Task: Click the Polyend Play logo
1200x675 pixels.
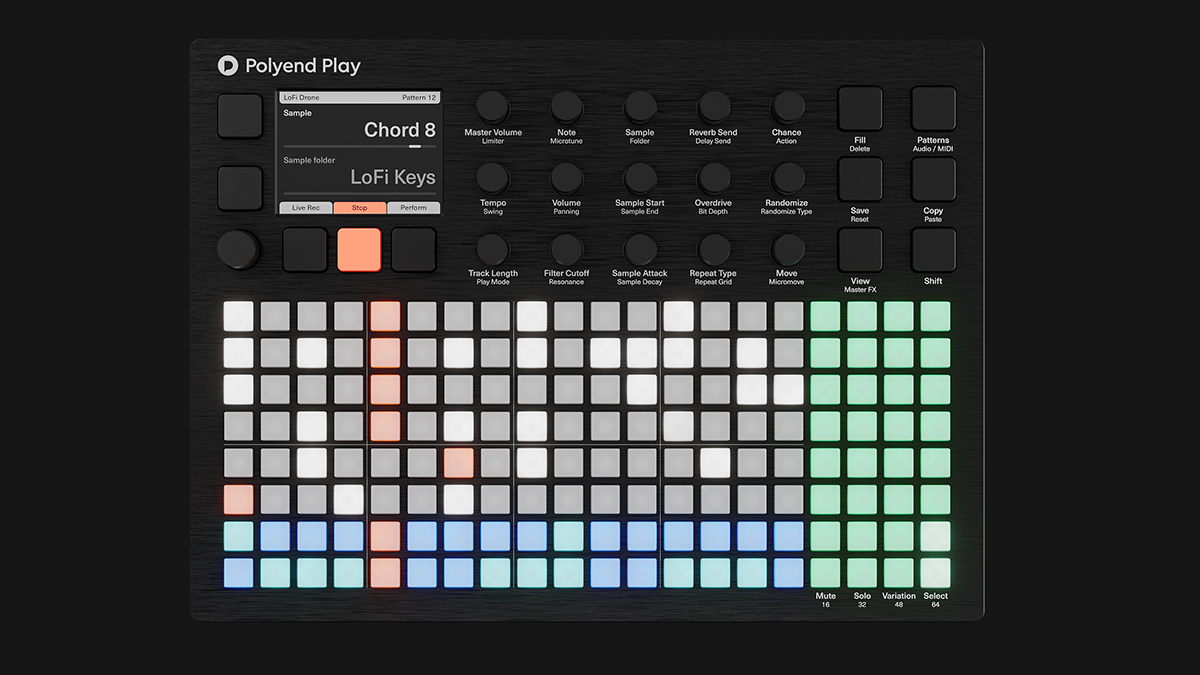Action: click(289, 66)
